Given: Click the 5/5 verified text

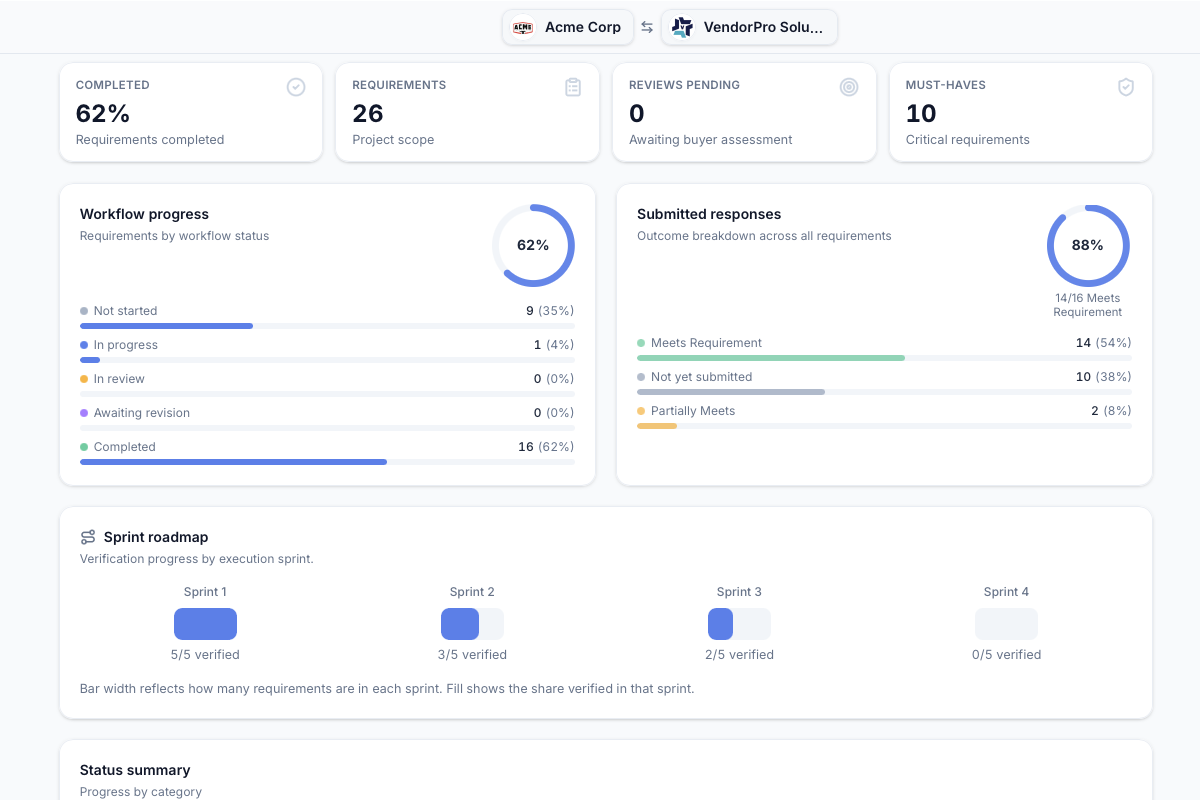Looking at the screenshot, I should [205, 655].
